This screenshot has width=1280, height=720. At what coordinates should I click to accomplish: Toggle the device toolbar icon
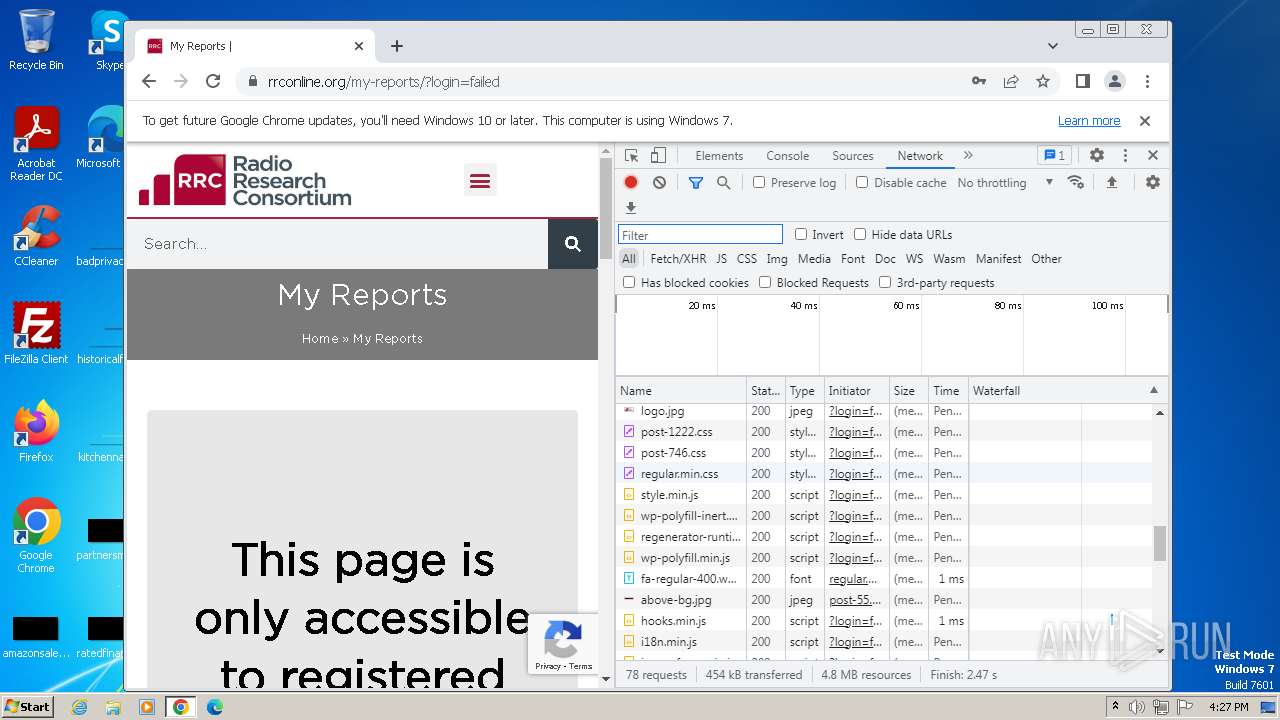pos(658,156)
